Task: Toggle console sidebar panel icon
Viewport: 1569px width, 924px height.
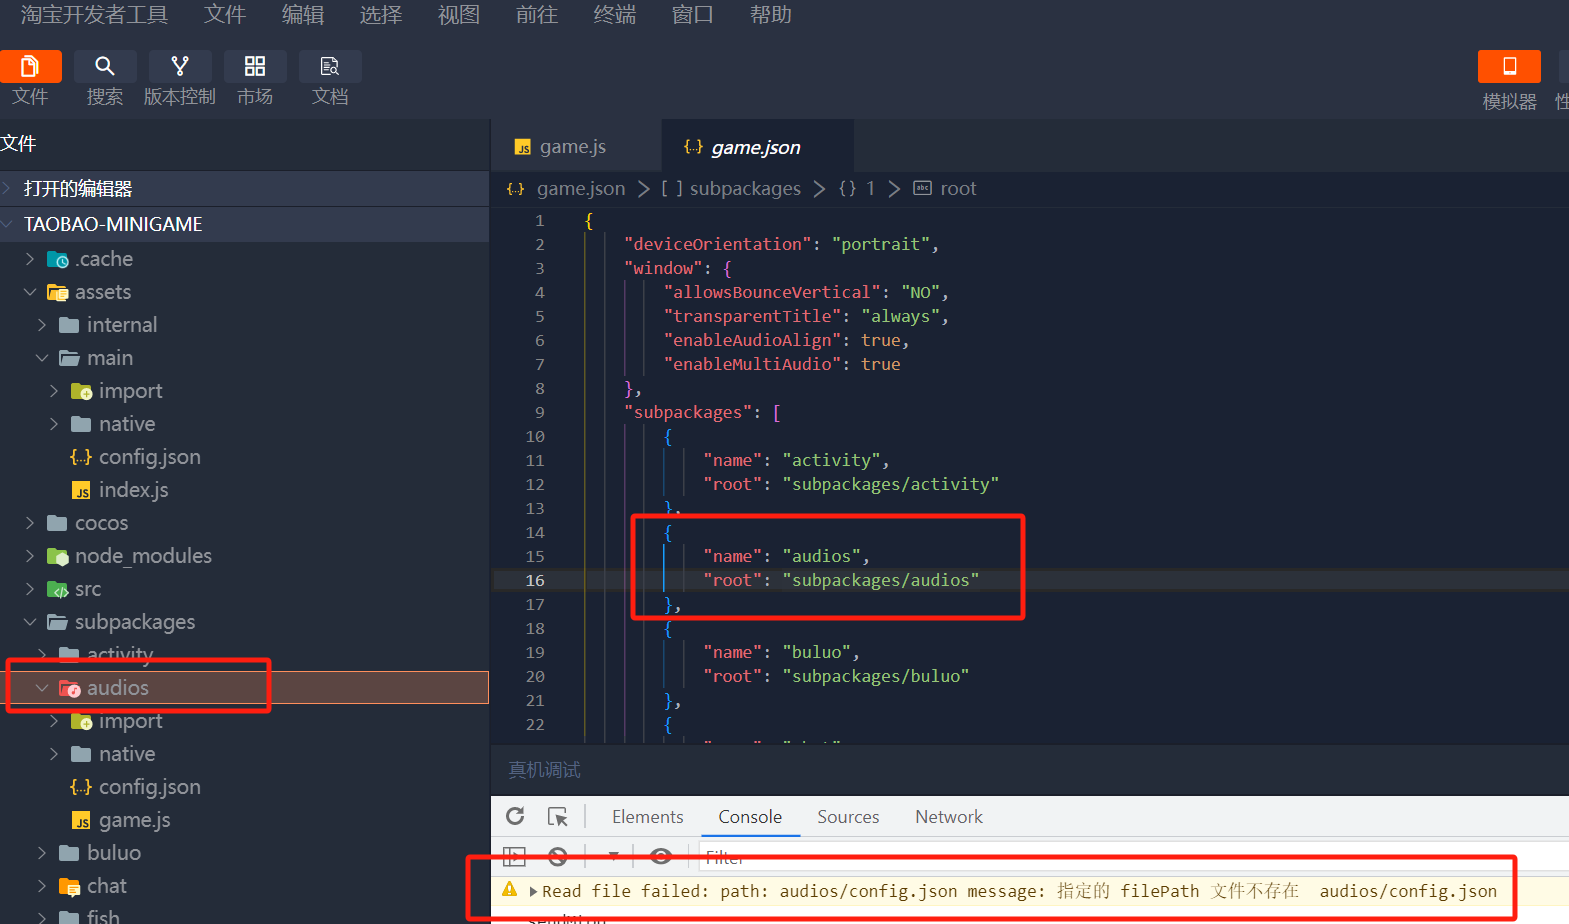Action: click(514, 856)
